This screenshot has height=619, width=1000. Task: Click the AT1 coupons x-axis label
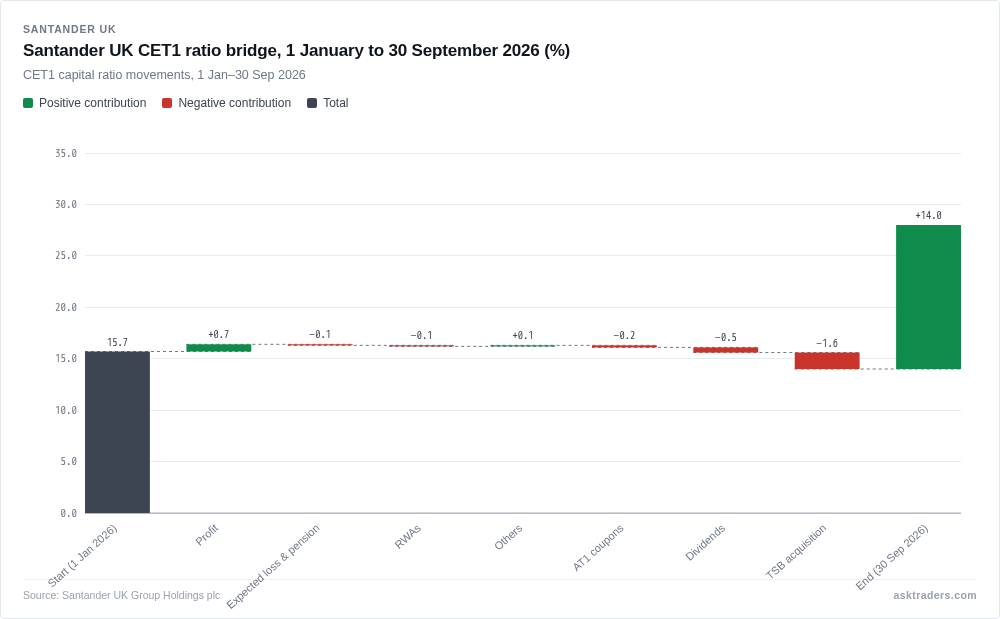point(598,548)
